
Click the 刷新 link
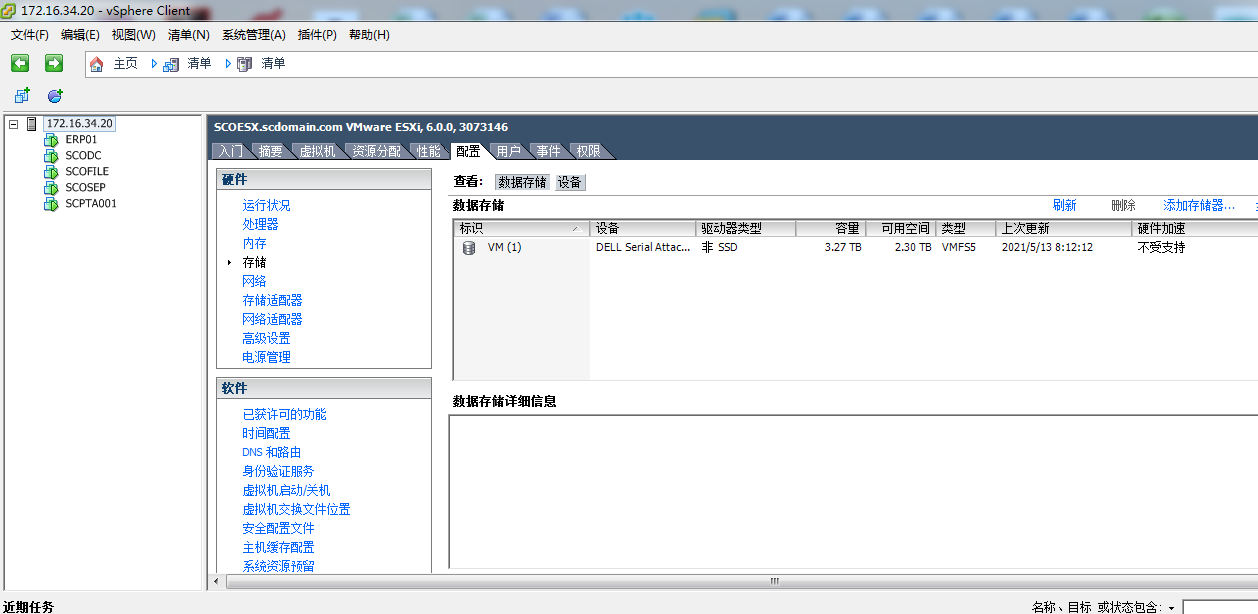pyautogui.click(x=1064, y=205)
